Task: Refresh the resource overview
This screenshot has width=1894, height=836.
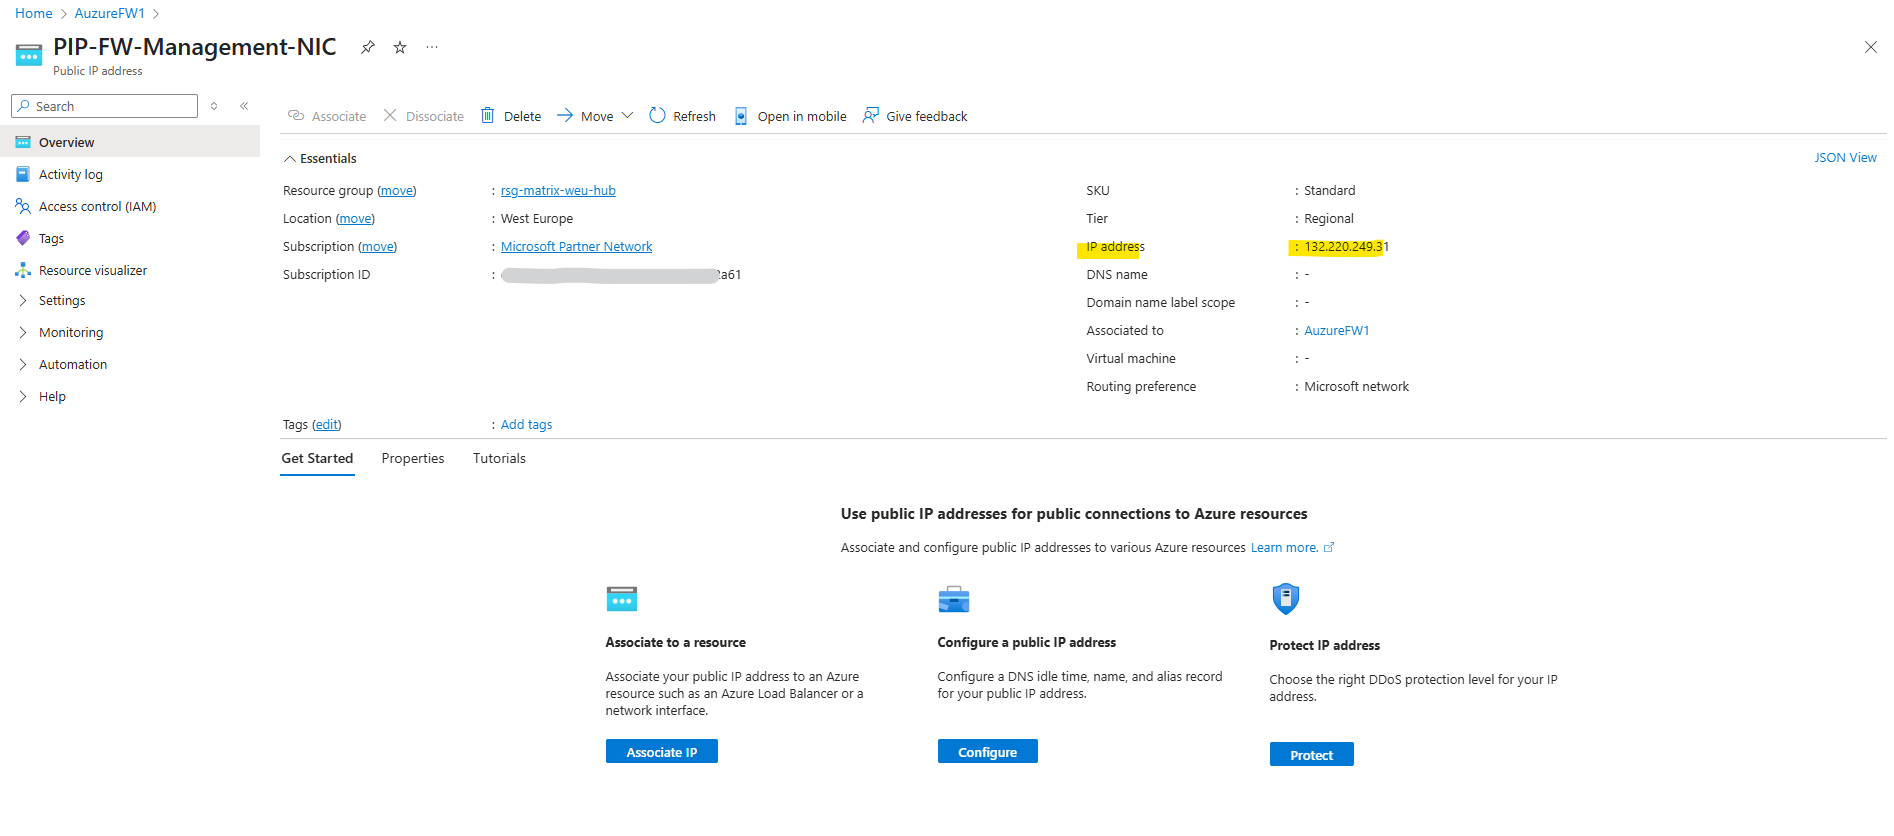Action: (x=683, y=116)
